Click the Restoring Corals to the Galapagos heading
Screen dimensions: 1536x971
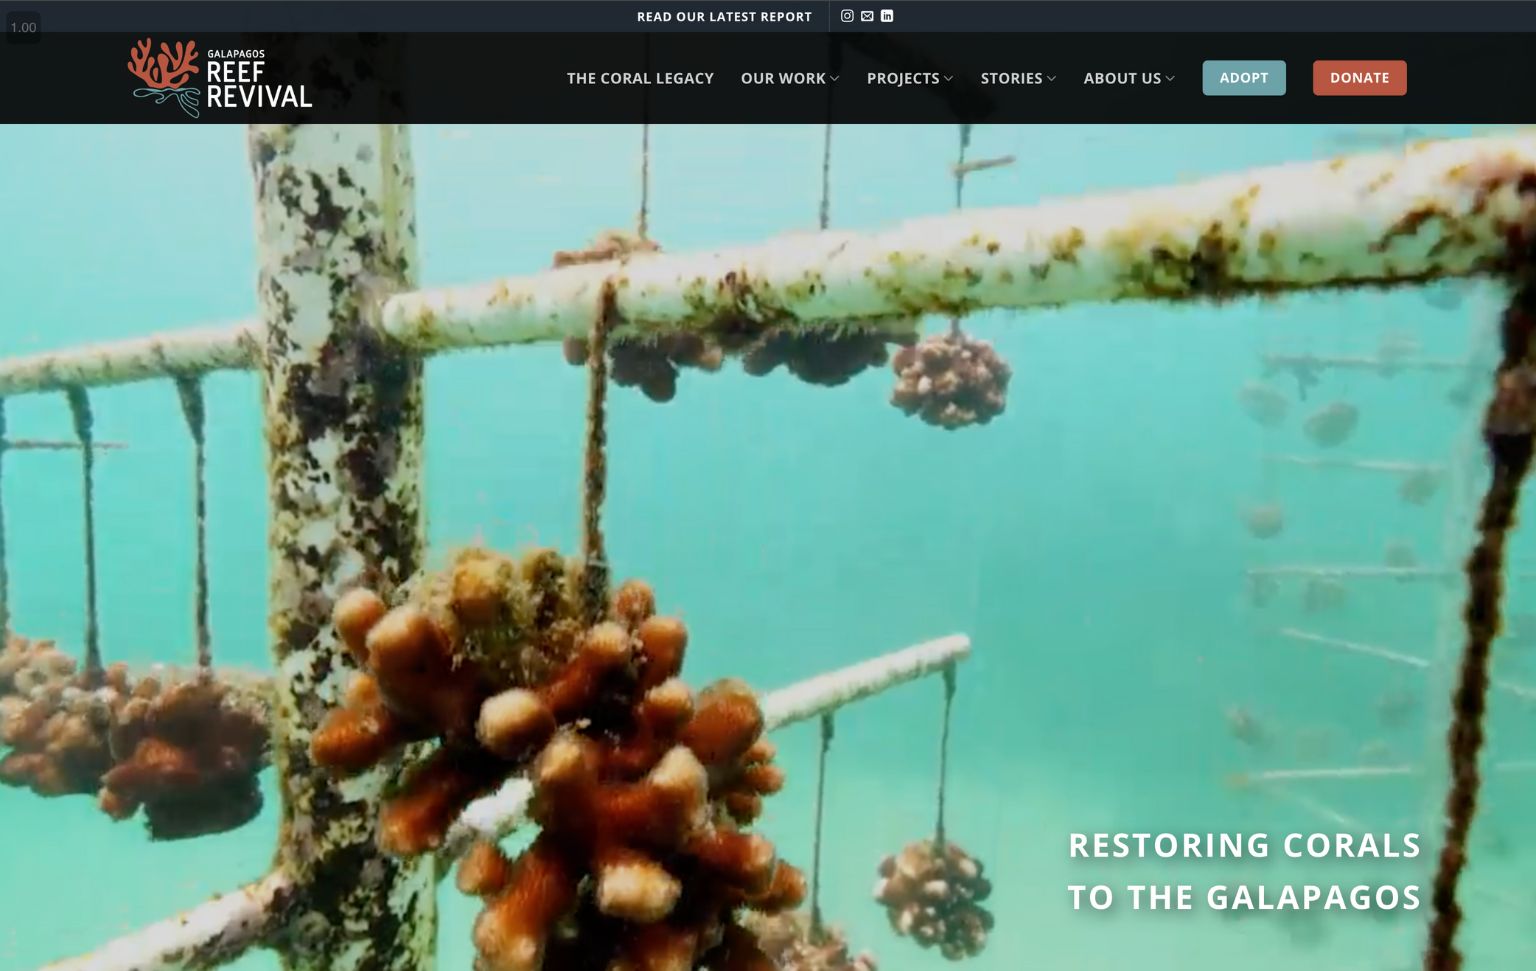point(1244,871)
